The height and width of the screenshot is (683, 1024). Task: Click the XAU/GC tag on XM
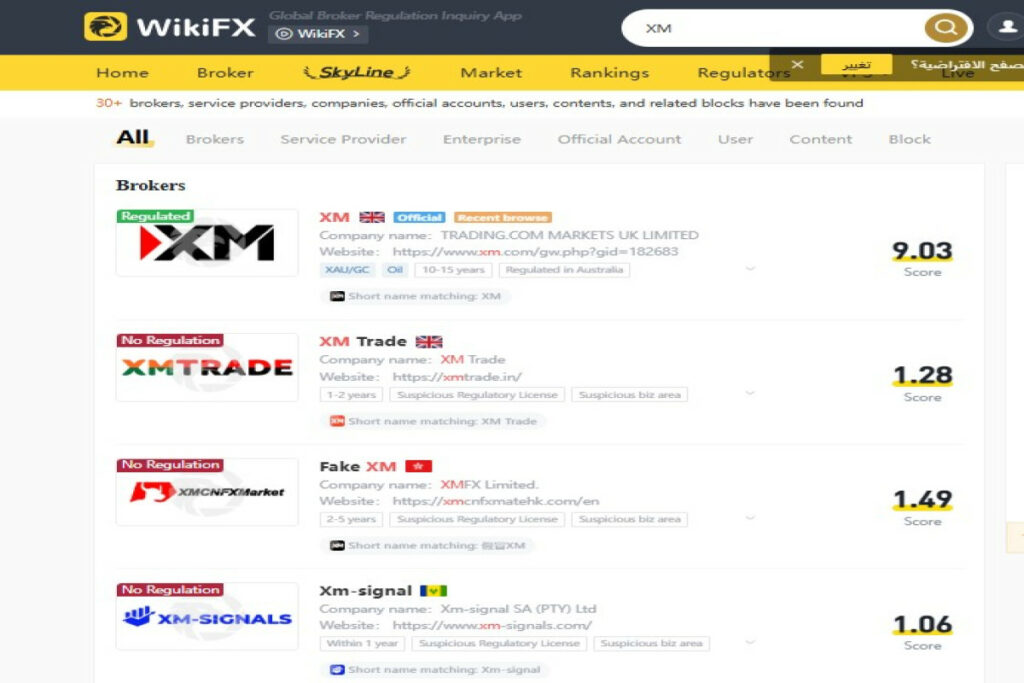point(347,270)
